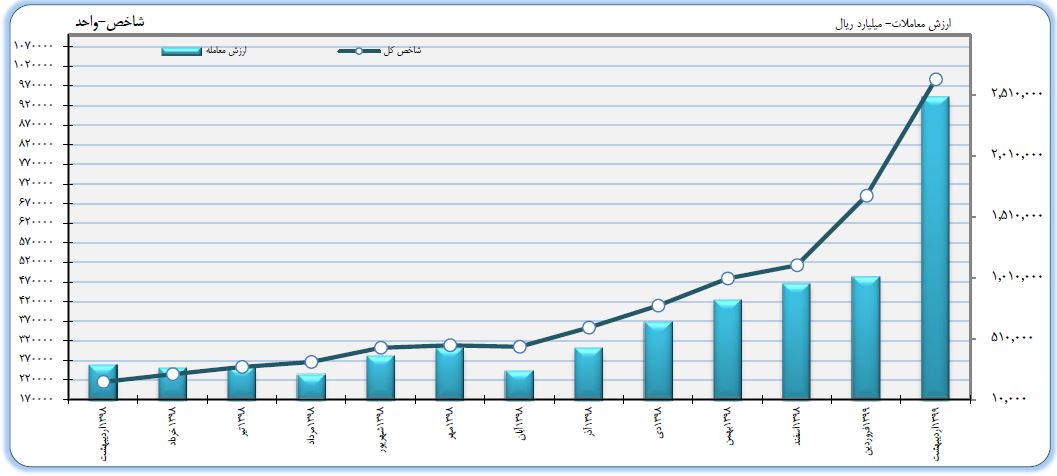
Task: Click the ارزش معامله legend bar swatch
Action: point(181,51)
